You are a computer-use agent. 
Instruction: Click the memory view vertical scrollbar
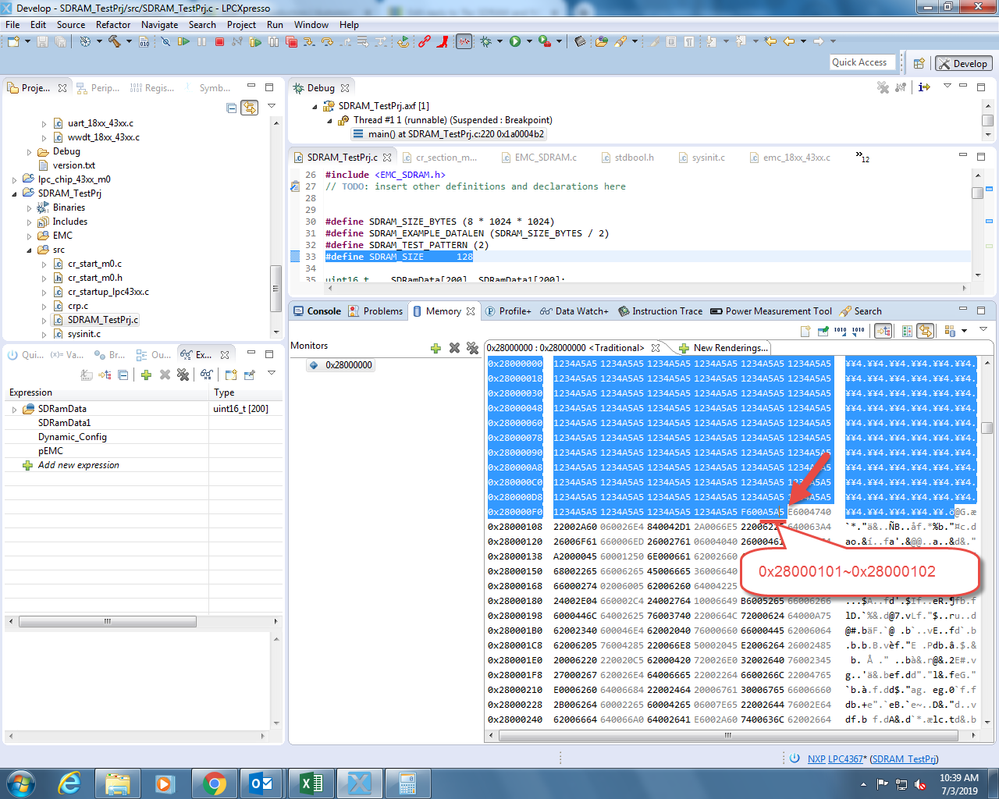pos(987,428)
